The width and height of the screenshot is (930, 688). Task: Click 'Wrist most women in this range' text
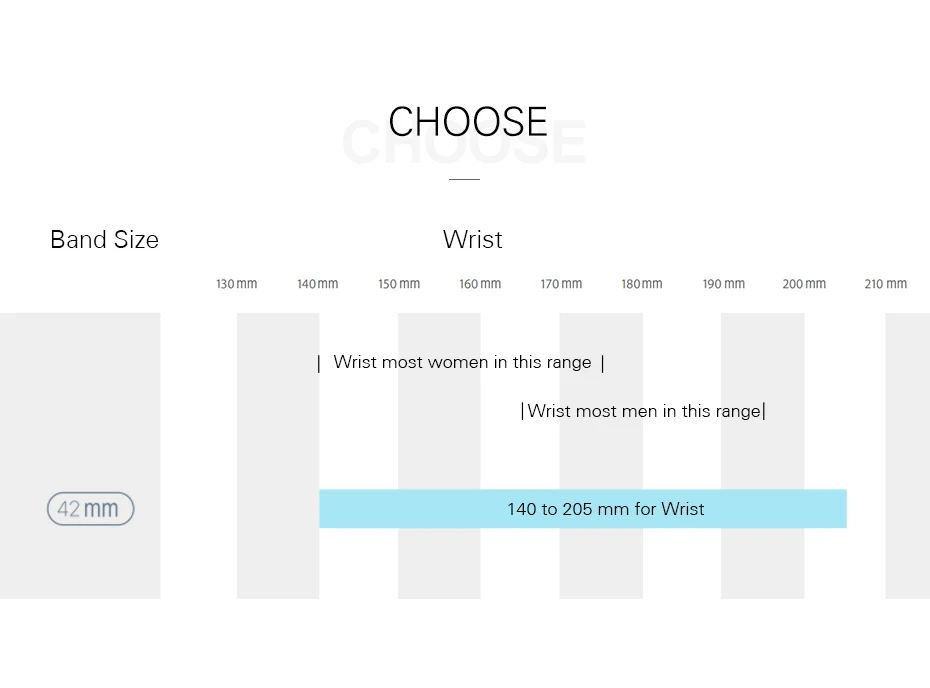coord(462,362)
